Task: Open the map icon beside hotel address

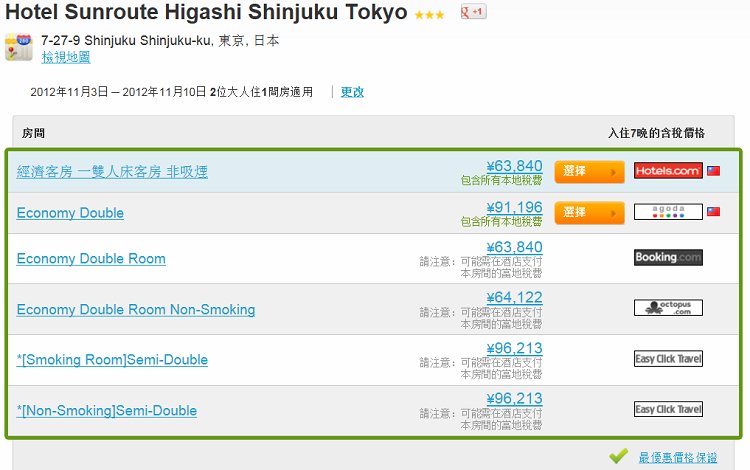Action: (19, 47)
